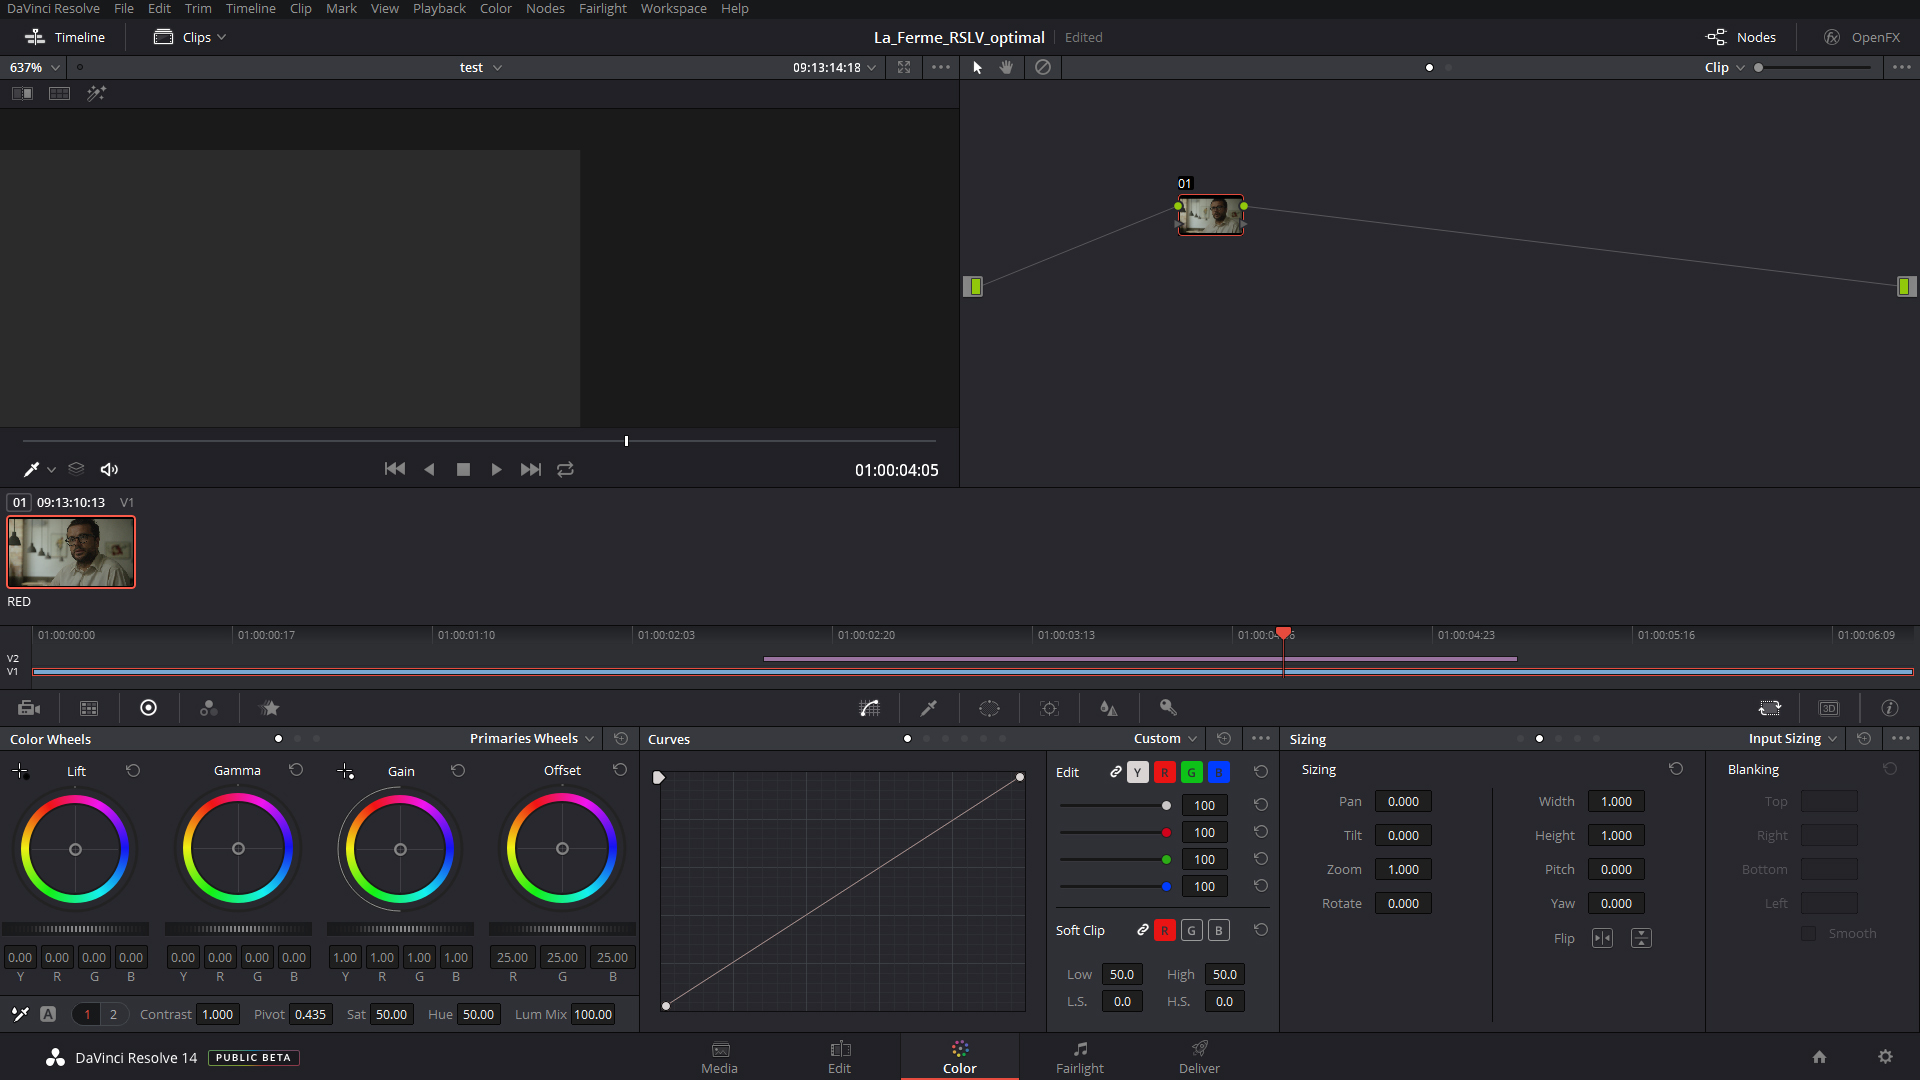
Task: Click the RED clip thumbnail on timeline
Action: coord(70,551)
